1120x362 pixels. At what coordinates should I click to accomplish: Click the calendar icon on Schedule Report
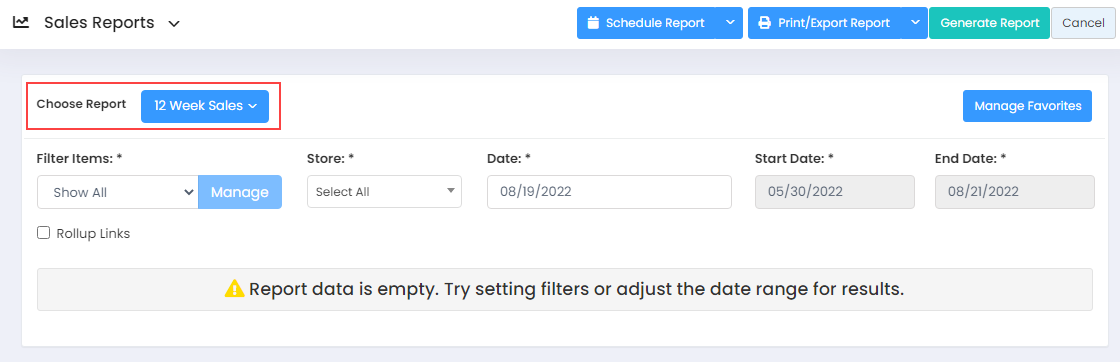click(592, 23)
